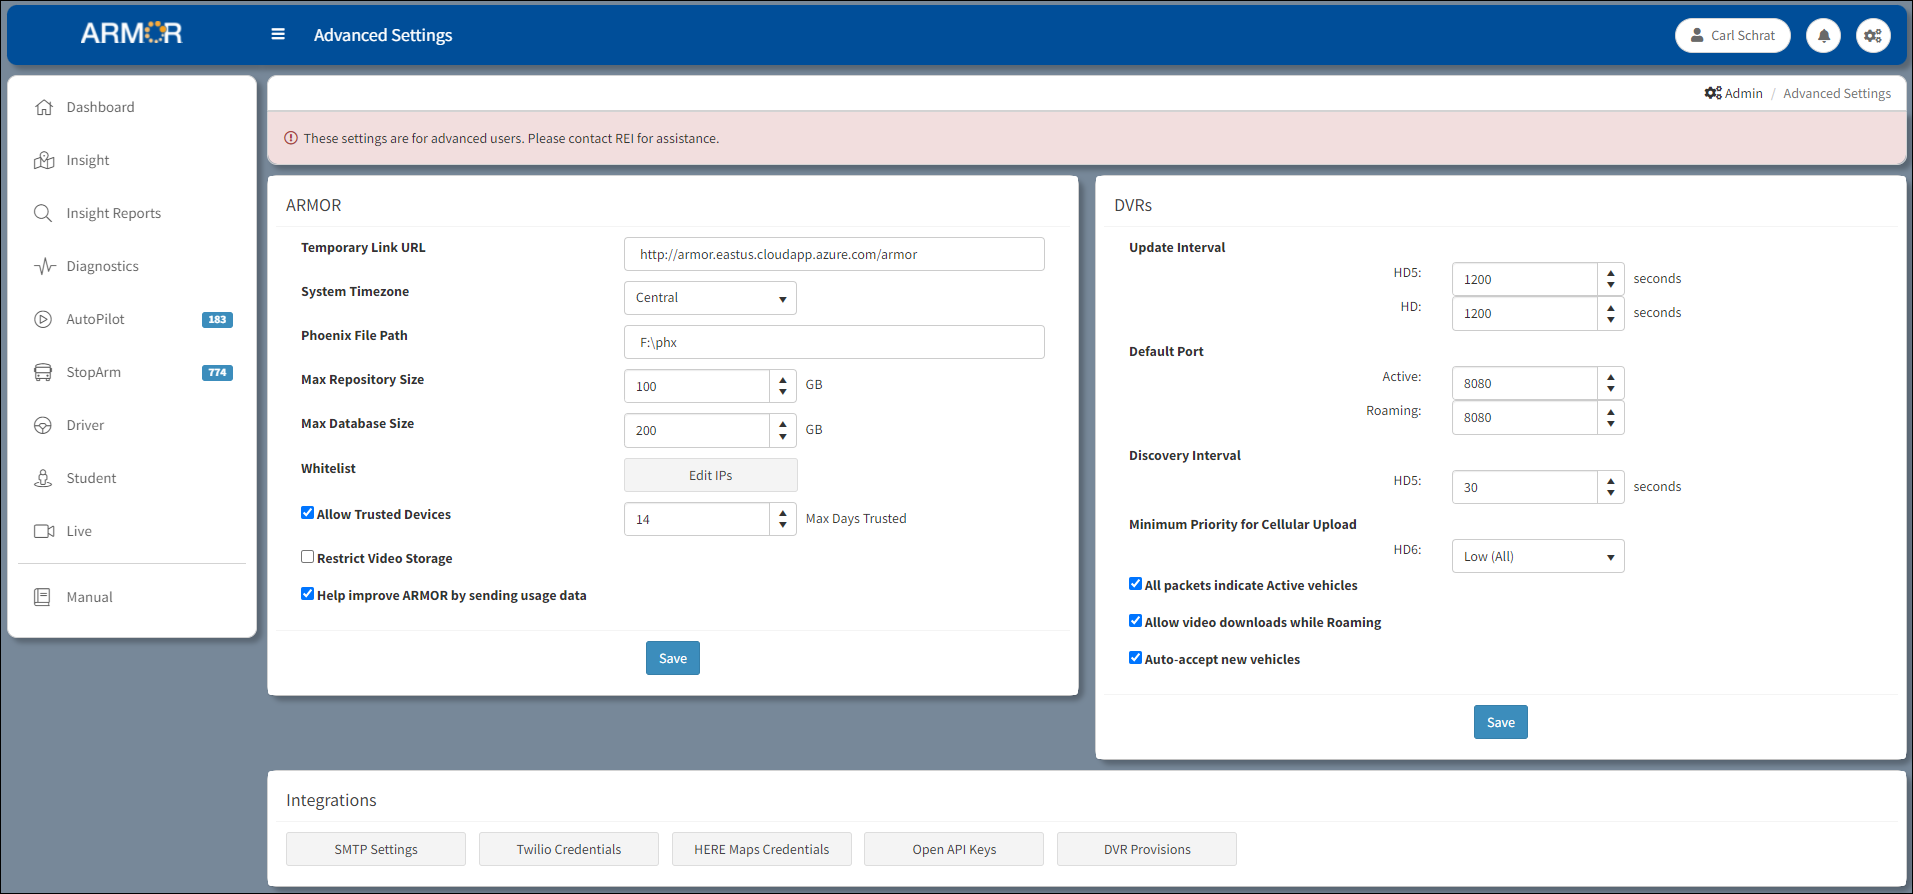The height and width of the screenshot is (894, 1913).
Task: Click Edit IPs whitelist button
Action: coord(711,475)
